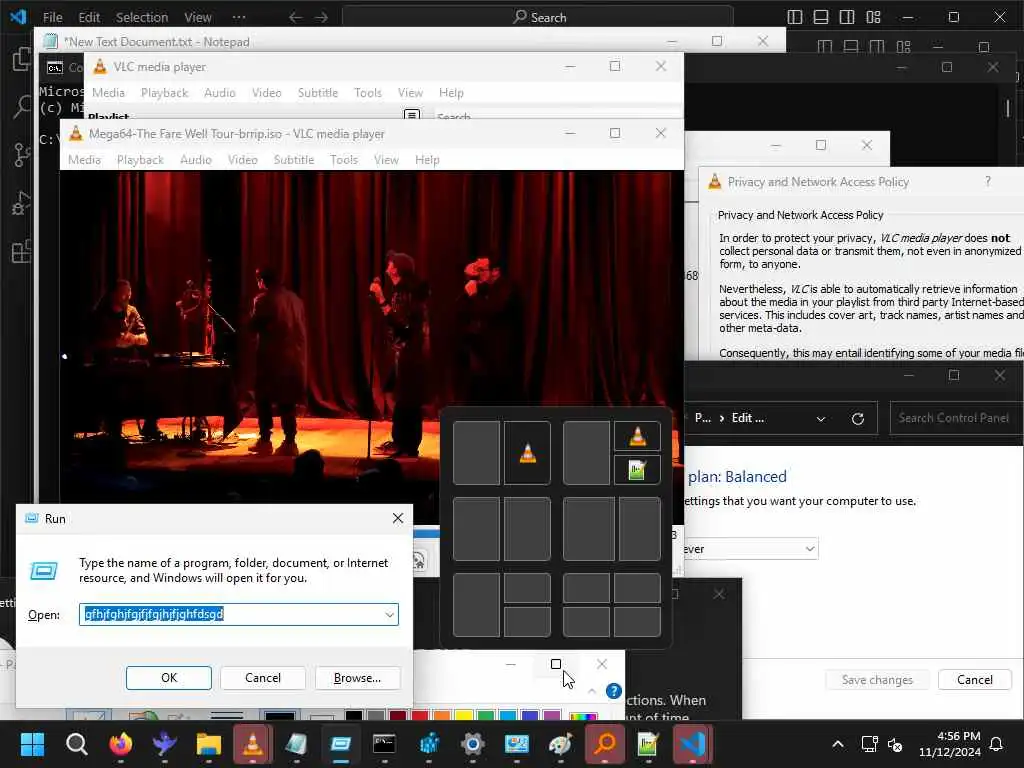Close the Run dialog
1024x768 pixels.
(x=398, y=519)
